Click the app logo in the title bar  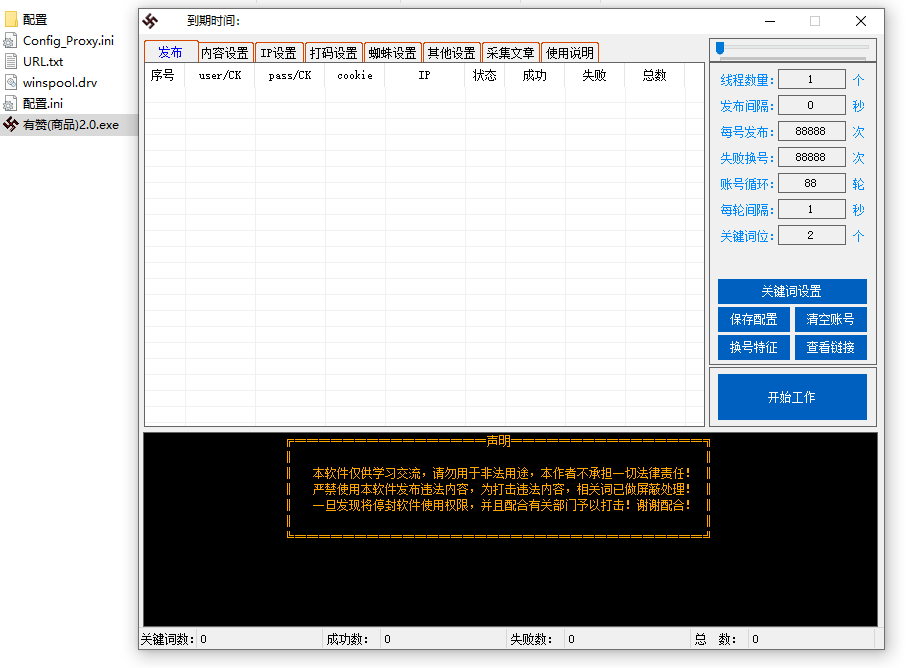click(x=151, y=20)
